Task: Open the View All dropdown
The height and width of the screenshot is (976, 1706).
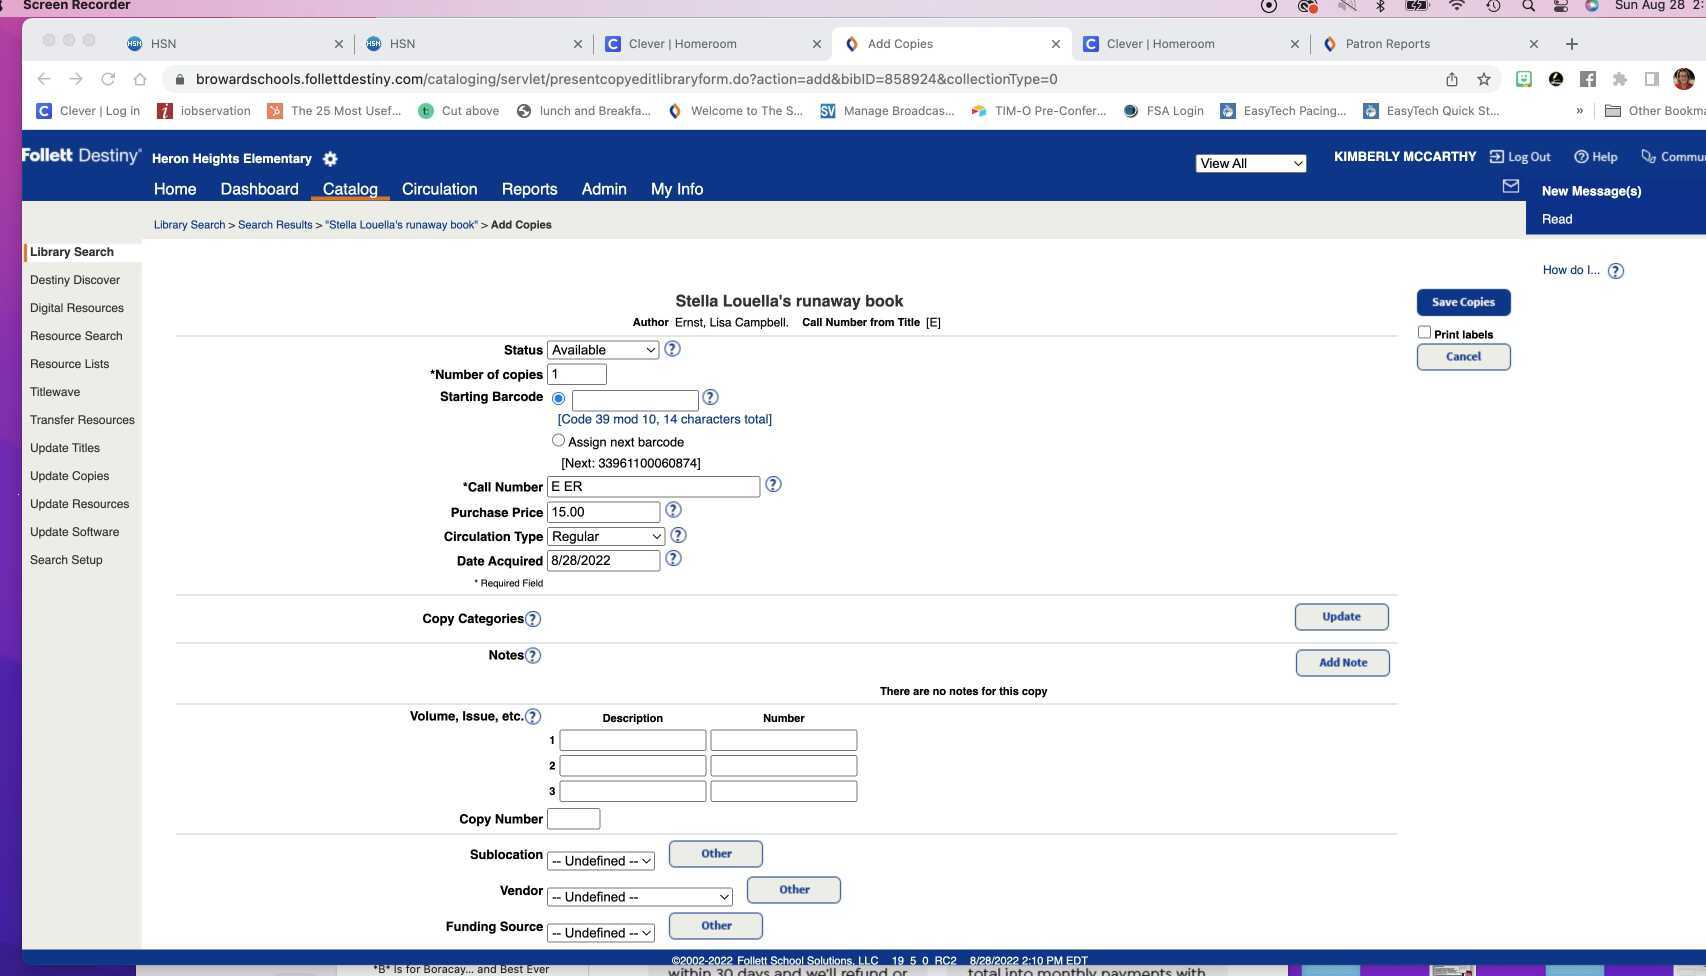Action: pyautogui.click(x=1250, y=163)
